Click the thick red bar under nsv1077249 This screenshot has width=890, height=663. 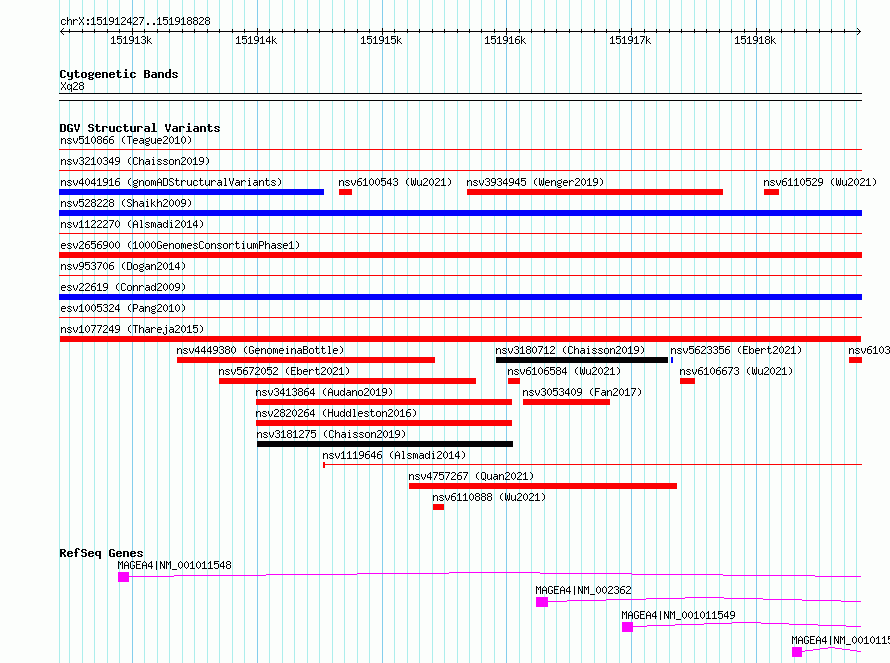(460, 339)
